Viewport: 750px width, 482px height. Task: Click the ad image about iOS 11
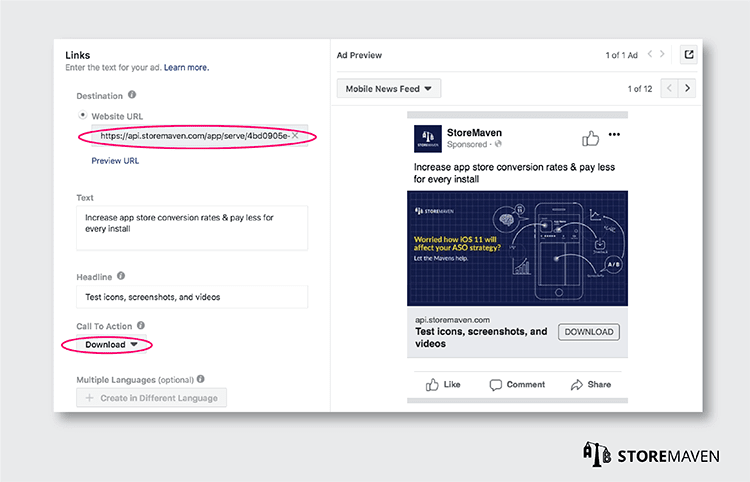pos(517,248)
